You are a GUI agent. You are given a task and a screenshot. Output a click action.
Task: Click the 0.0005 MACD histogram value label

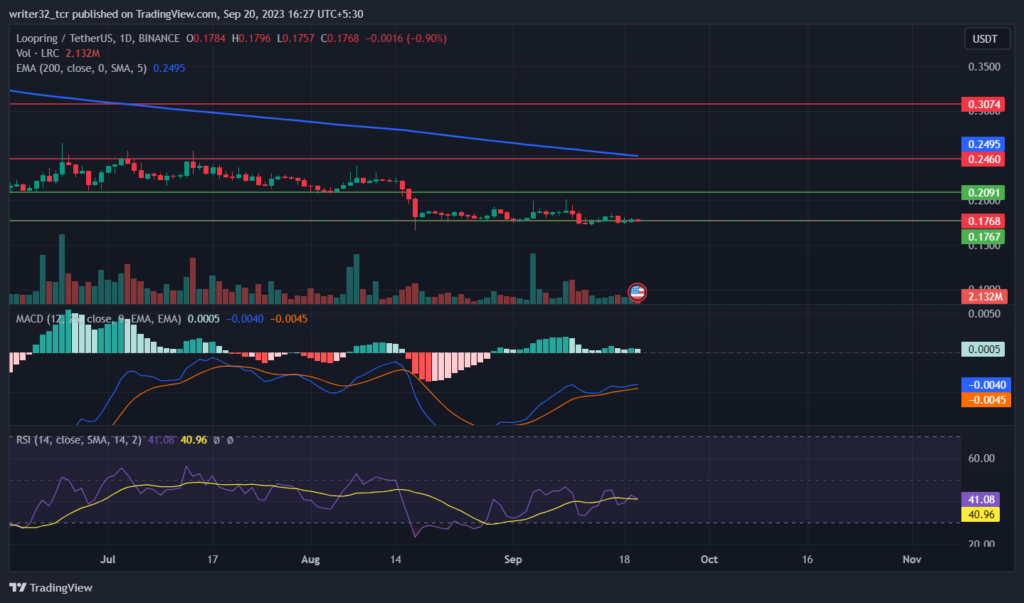click(x=984, y=349)
